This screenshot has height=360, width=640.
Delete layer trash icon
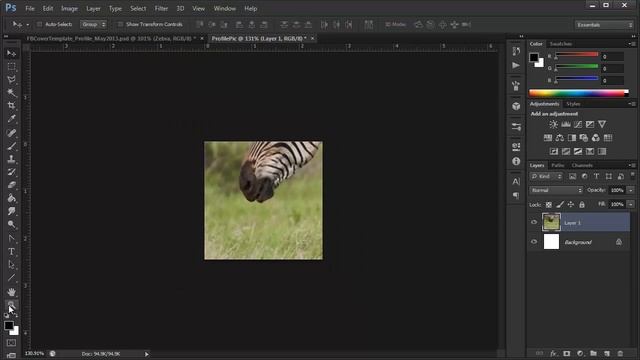[620, 353]
